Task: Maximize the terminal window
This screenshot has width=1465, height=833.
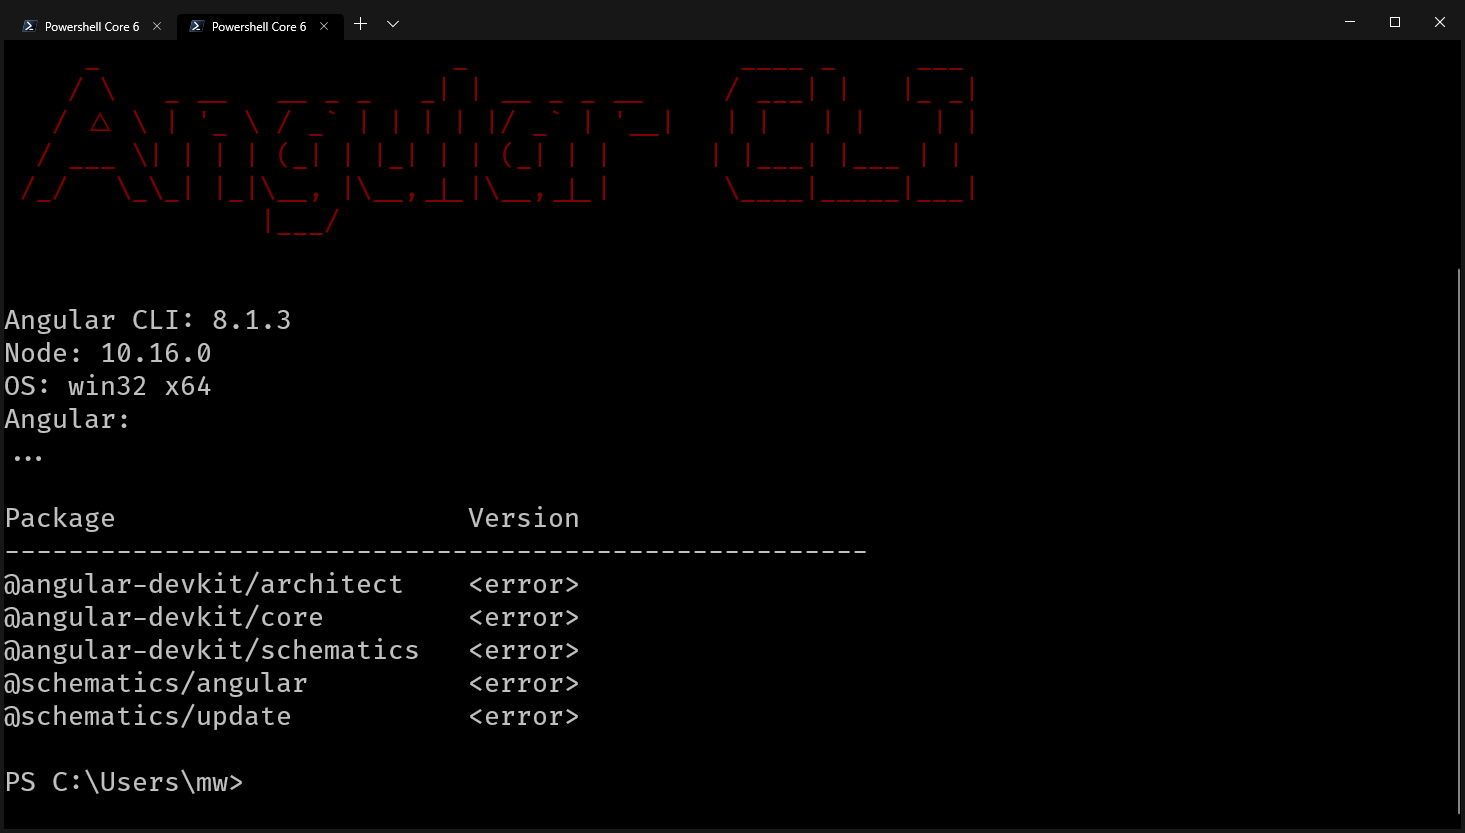Action: [x=1395, y=22]
